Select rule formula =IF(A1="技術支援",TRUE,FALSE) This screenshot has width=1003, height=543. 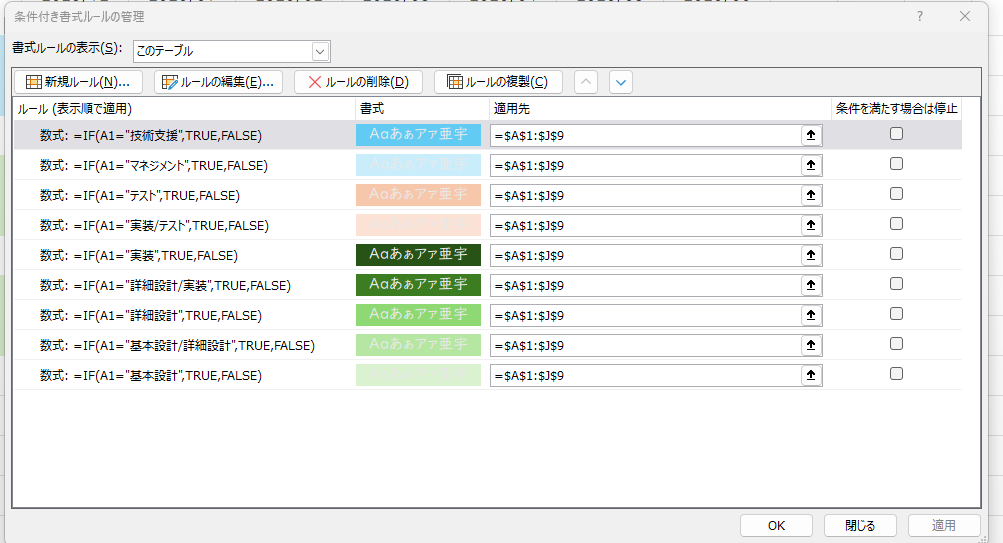pyautogui.click(x=151, y=136)
